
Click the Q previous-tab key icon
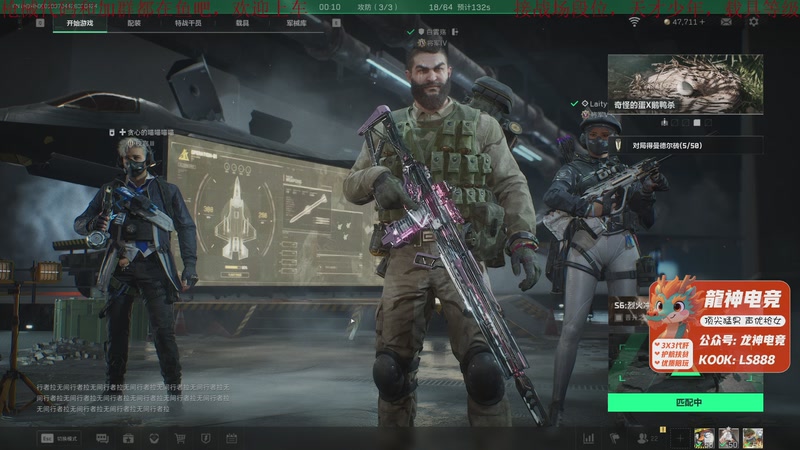40,23
